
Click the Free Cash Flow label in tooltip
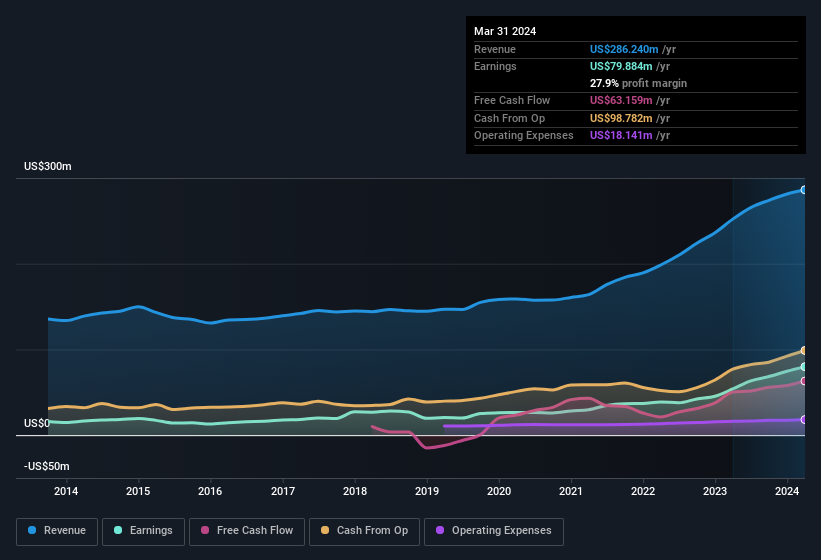512,100
